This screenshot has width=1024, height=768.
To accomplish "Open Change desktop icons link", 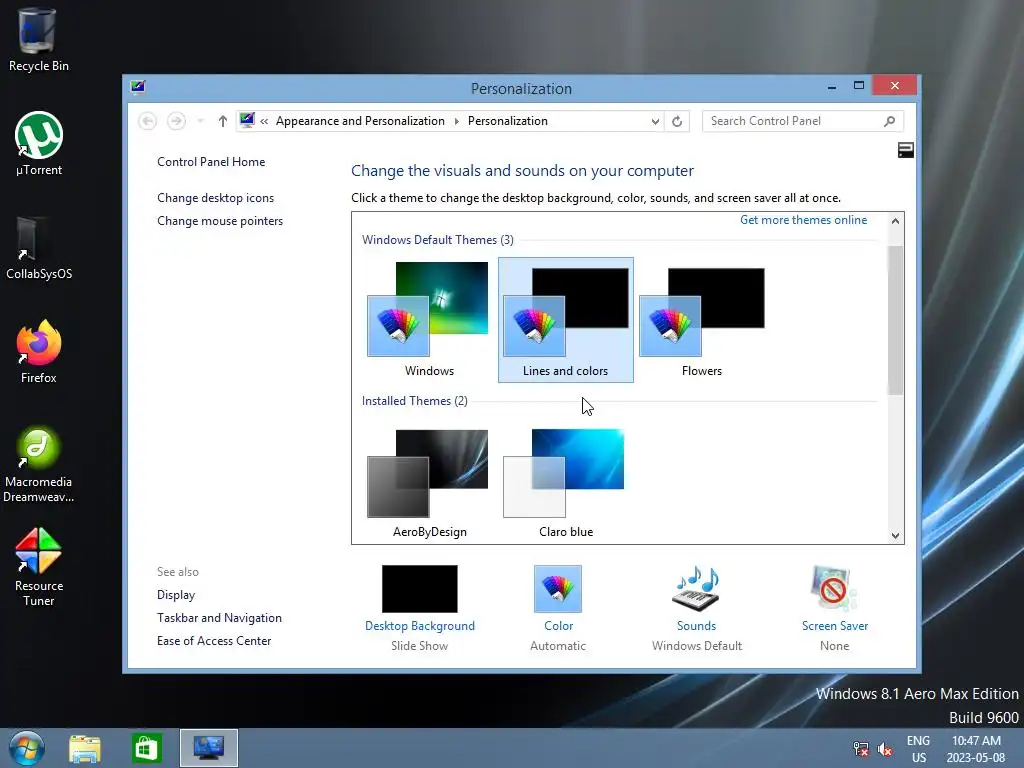I will point(216,198).
